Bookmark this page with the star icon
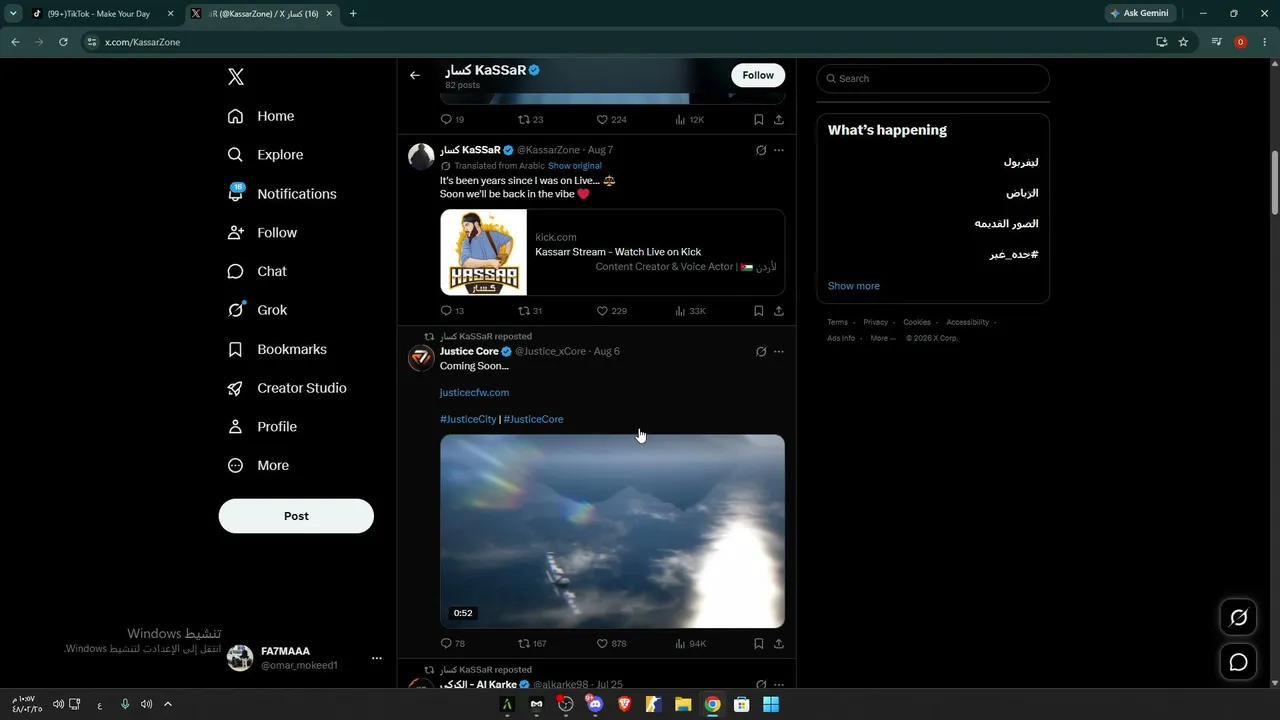 [1183, 42]
